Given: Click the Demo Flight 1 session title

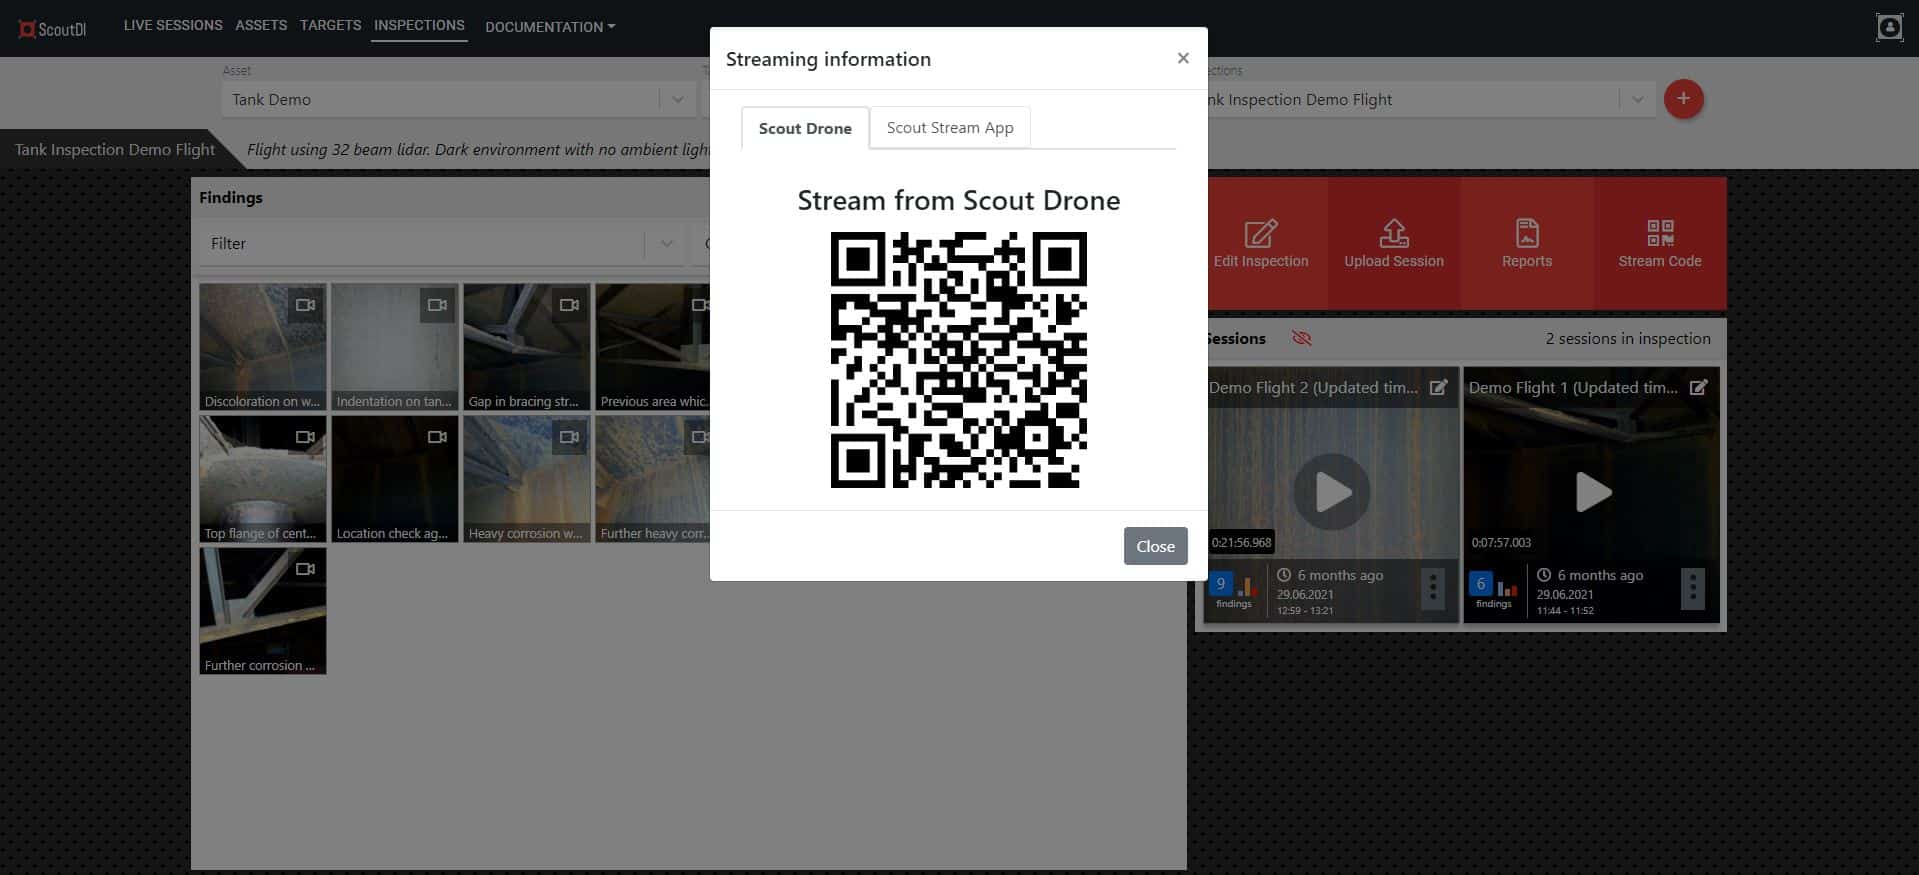Looking at the screenshot, I should [x=1573, y=387].
